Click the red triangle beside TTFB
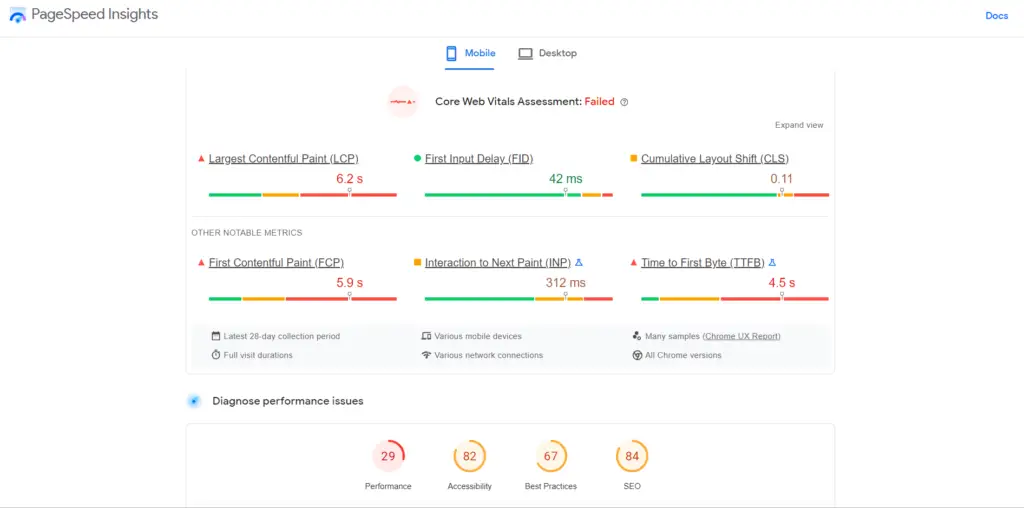The height and width of the screenshot is (508, 1024). [x=633, y=262]
